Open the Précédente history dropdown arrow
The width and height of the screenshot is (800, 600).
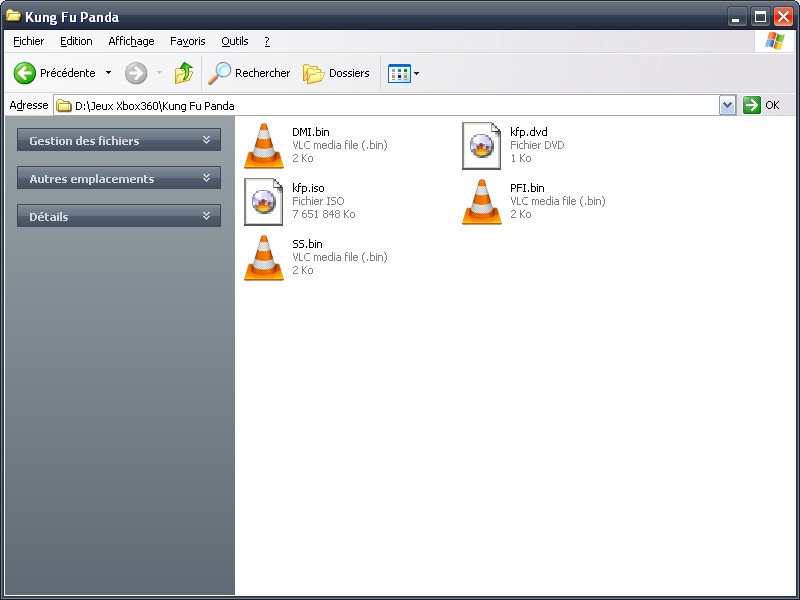[x=108, y=73]
